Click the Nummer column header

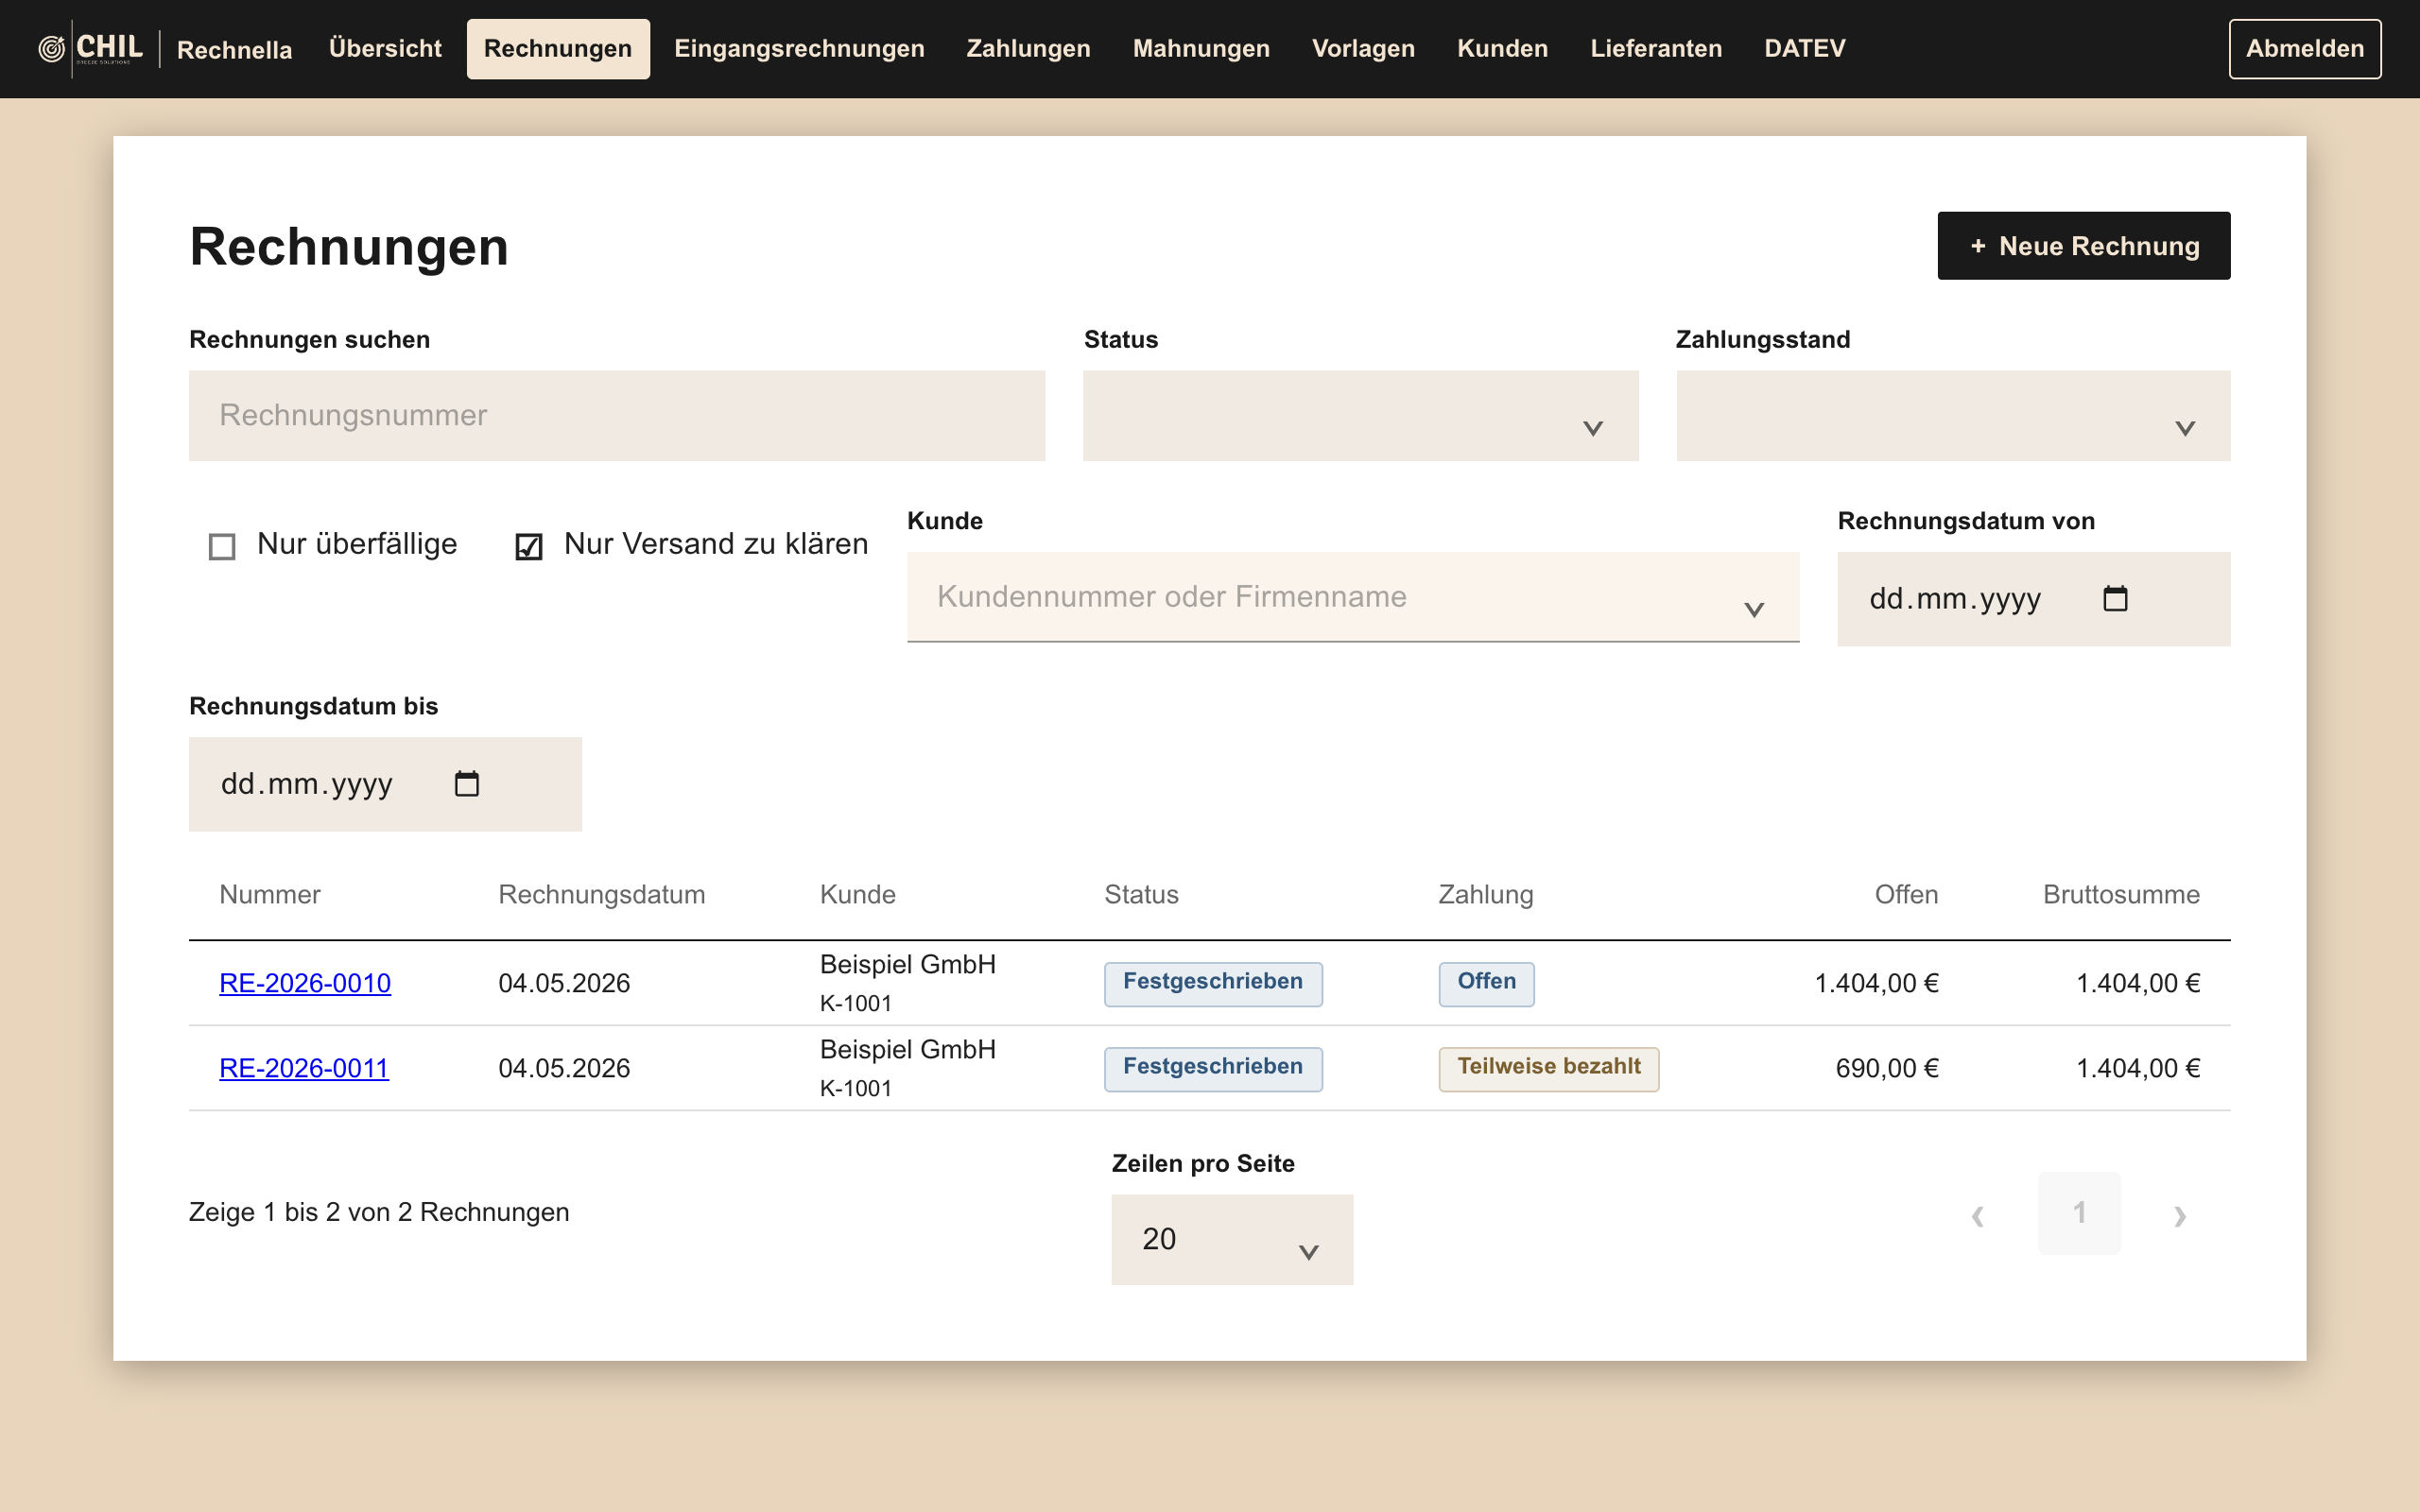[270, 894]
